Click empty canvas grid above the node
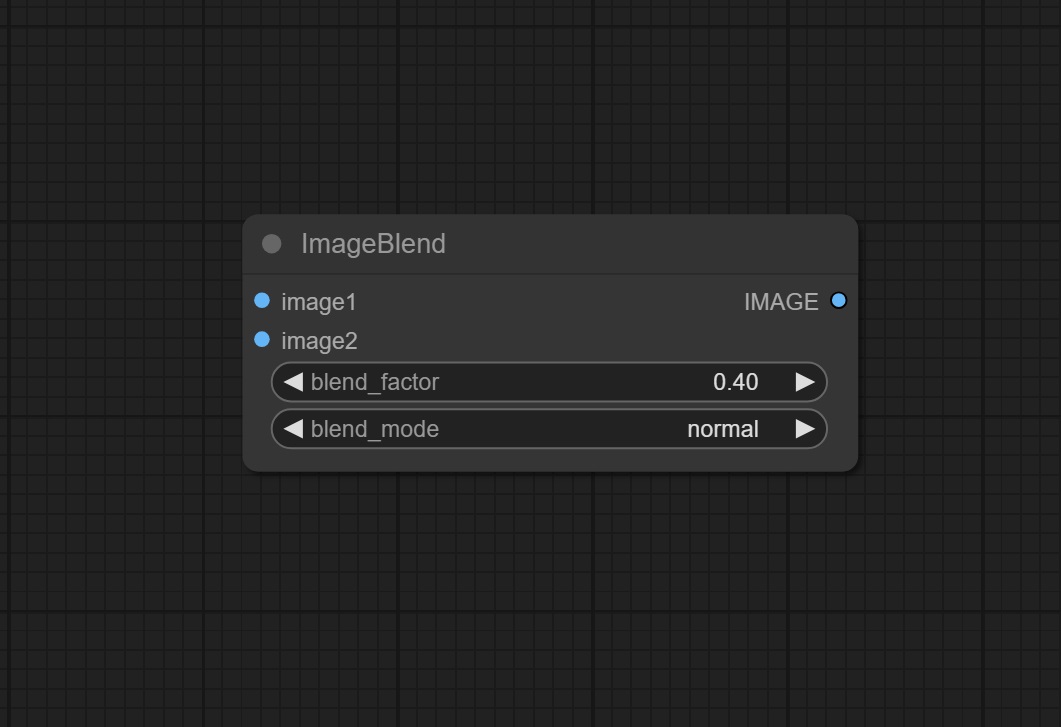 click(x=550, y=110)
